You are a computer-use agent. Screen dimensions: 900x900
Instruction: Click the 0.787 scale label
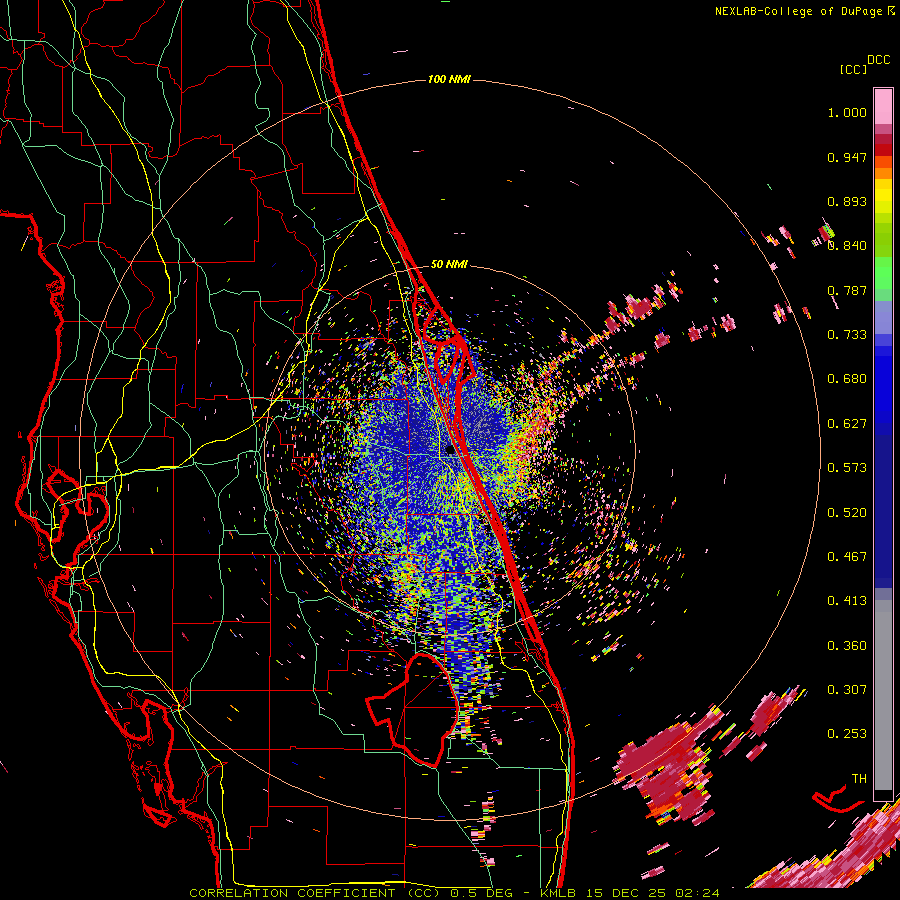pos(847,290)
